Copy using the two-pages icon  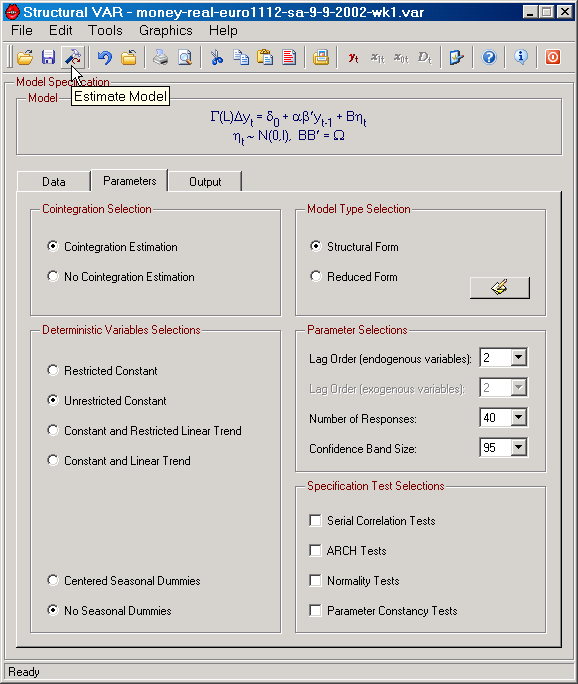241,57
